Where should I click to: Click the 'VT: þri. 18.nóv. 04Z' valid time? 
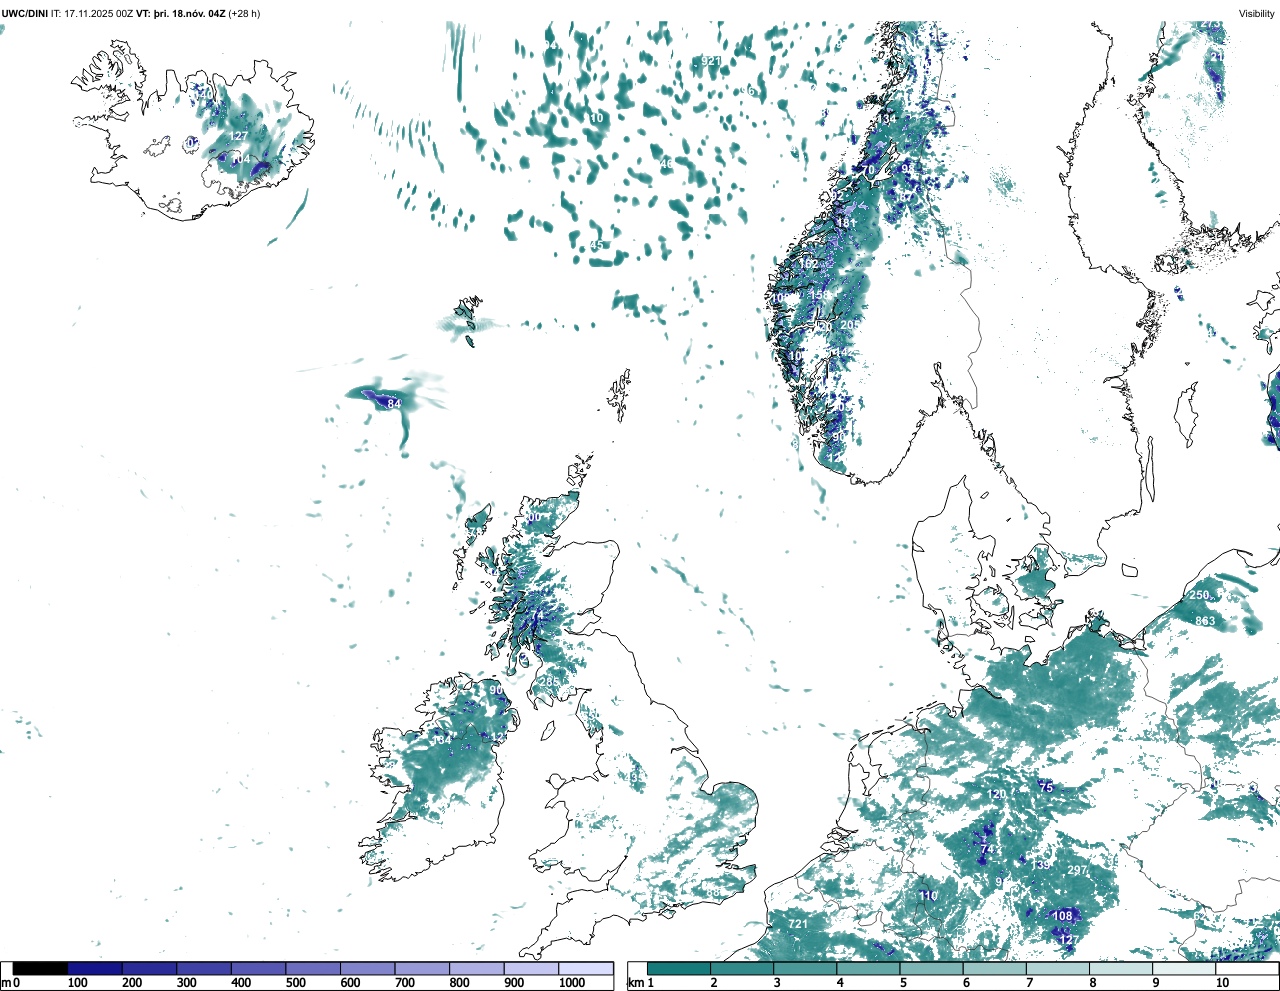(181, 13)
